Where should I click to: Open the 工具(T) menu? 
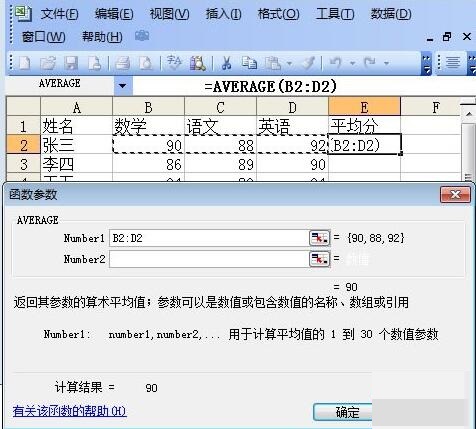tap(335, 14)
